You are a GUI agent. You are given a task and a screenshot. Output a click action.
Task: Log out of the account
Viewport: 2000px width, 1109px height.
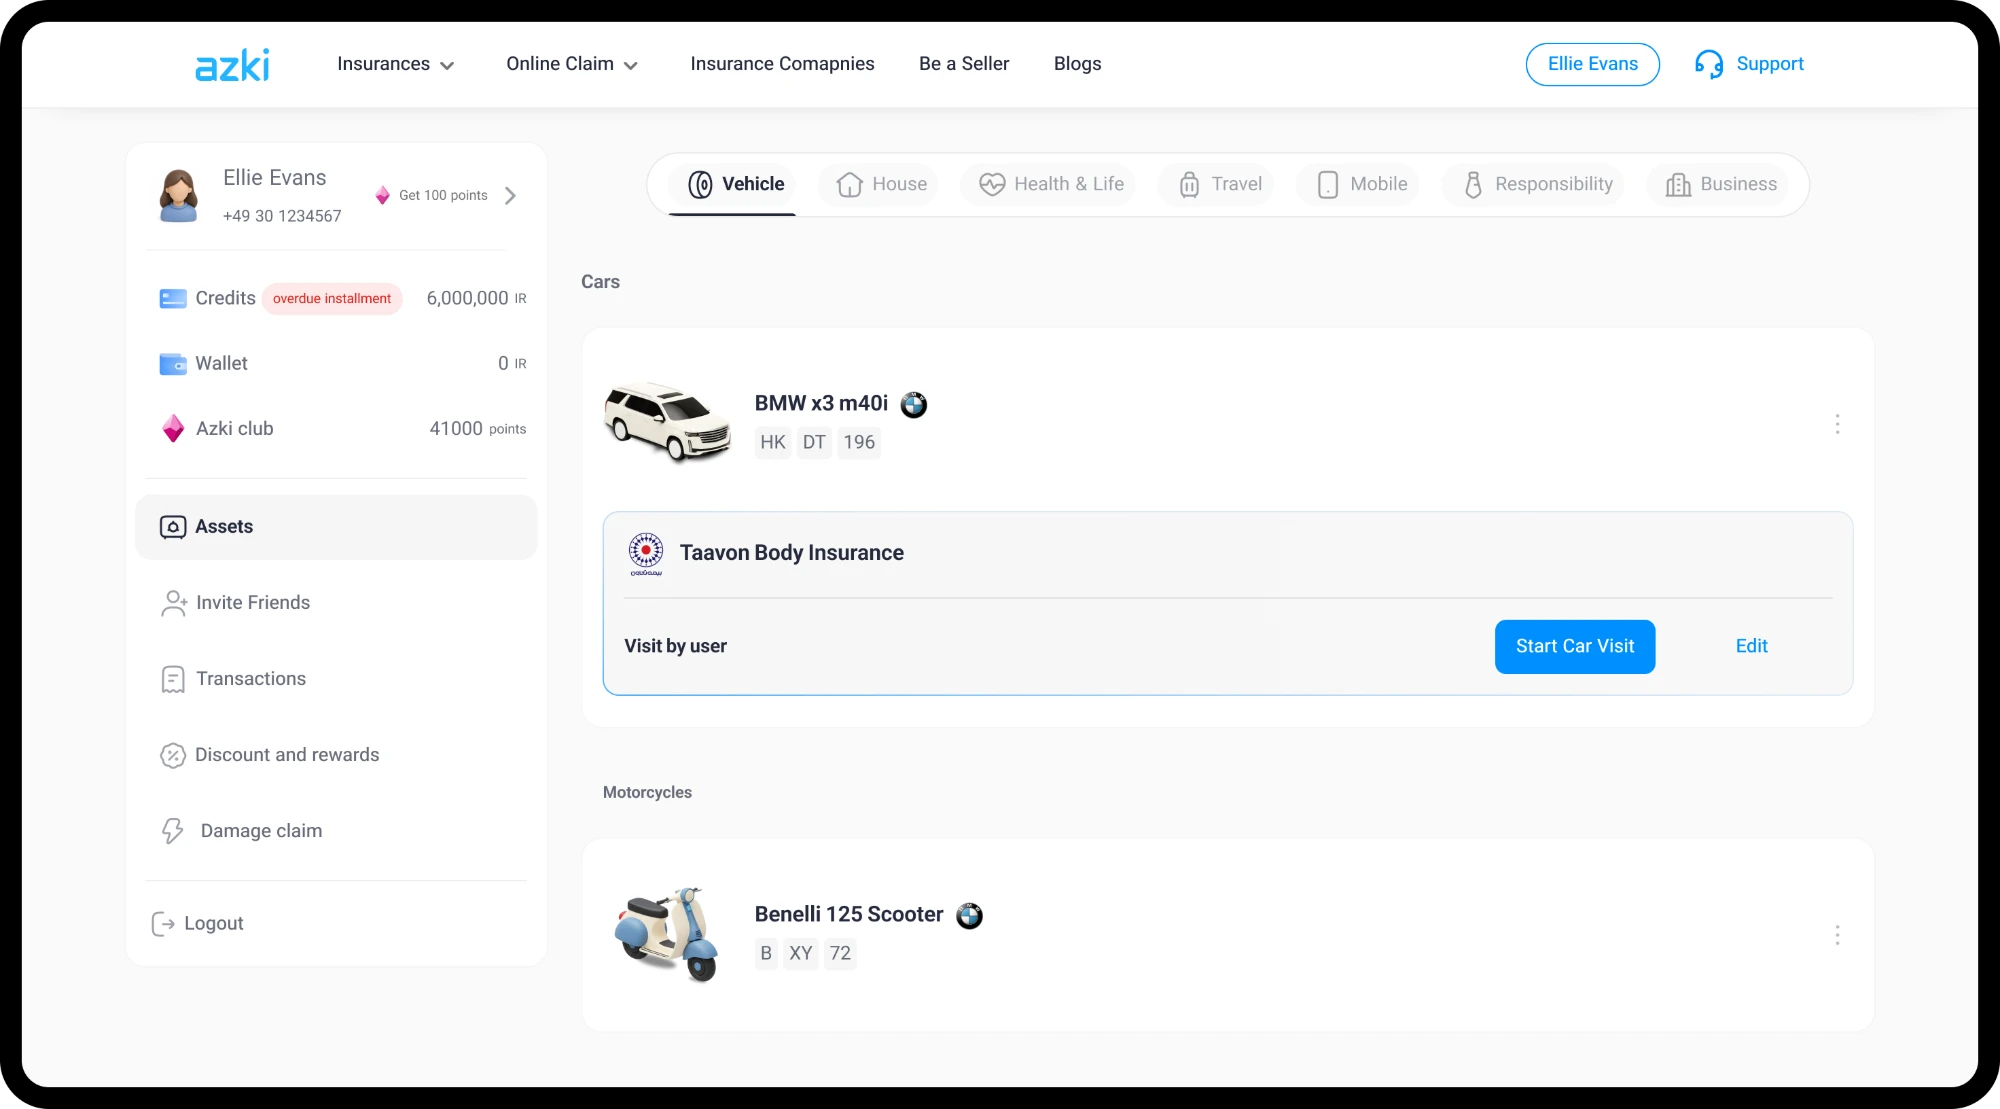point(198,923)
